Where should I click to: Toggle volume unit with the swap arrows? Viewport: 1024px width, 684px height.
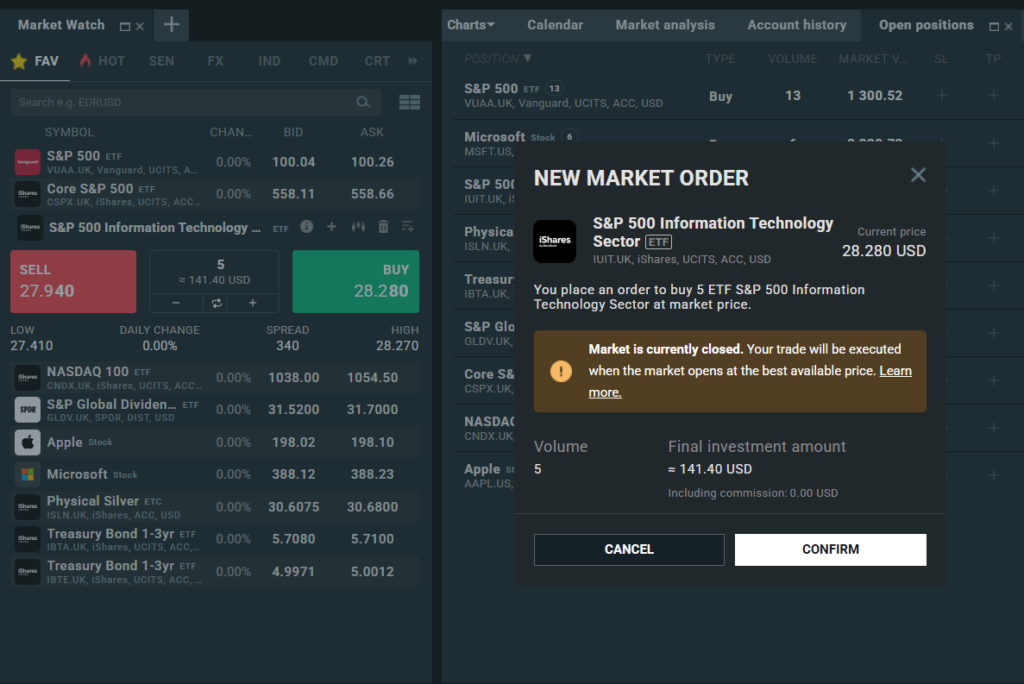click(214, 303)
